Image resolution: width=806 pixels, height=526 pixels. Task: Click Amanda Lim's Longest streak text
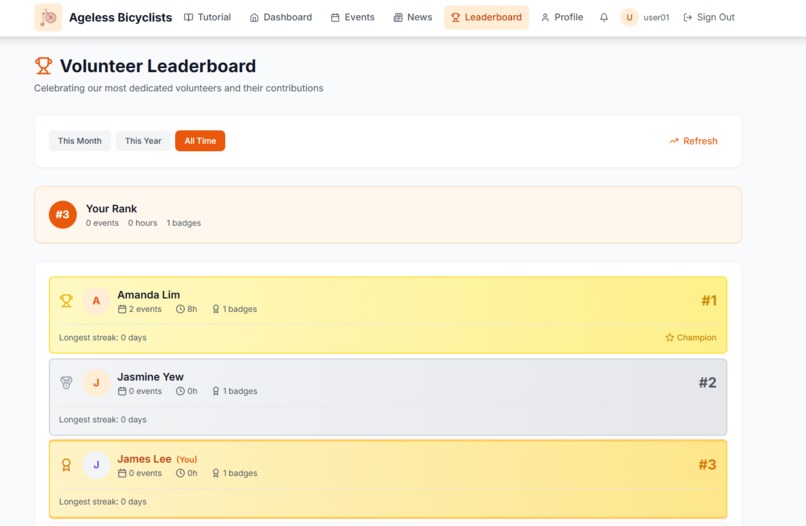(x=103, y=338)
